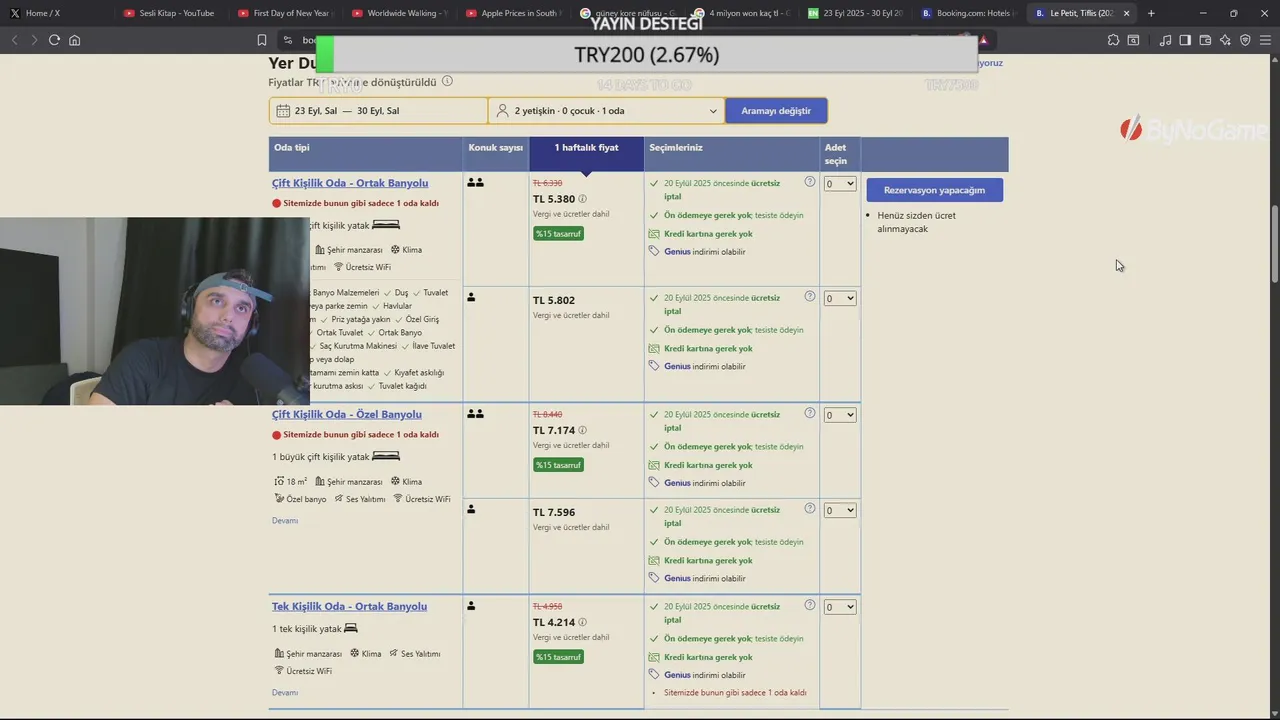
Task: Click info icon beside TL 5.380 price
Action: tap(582, 199)
